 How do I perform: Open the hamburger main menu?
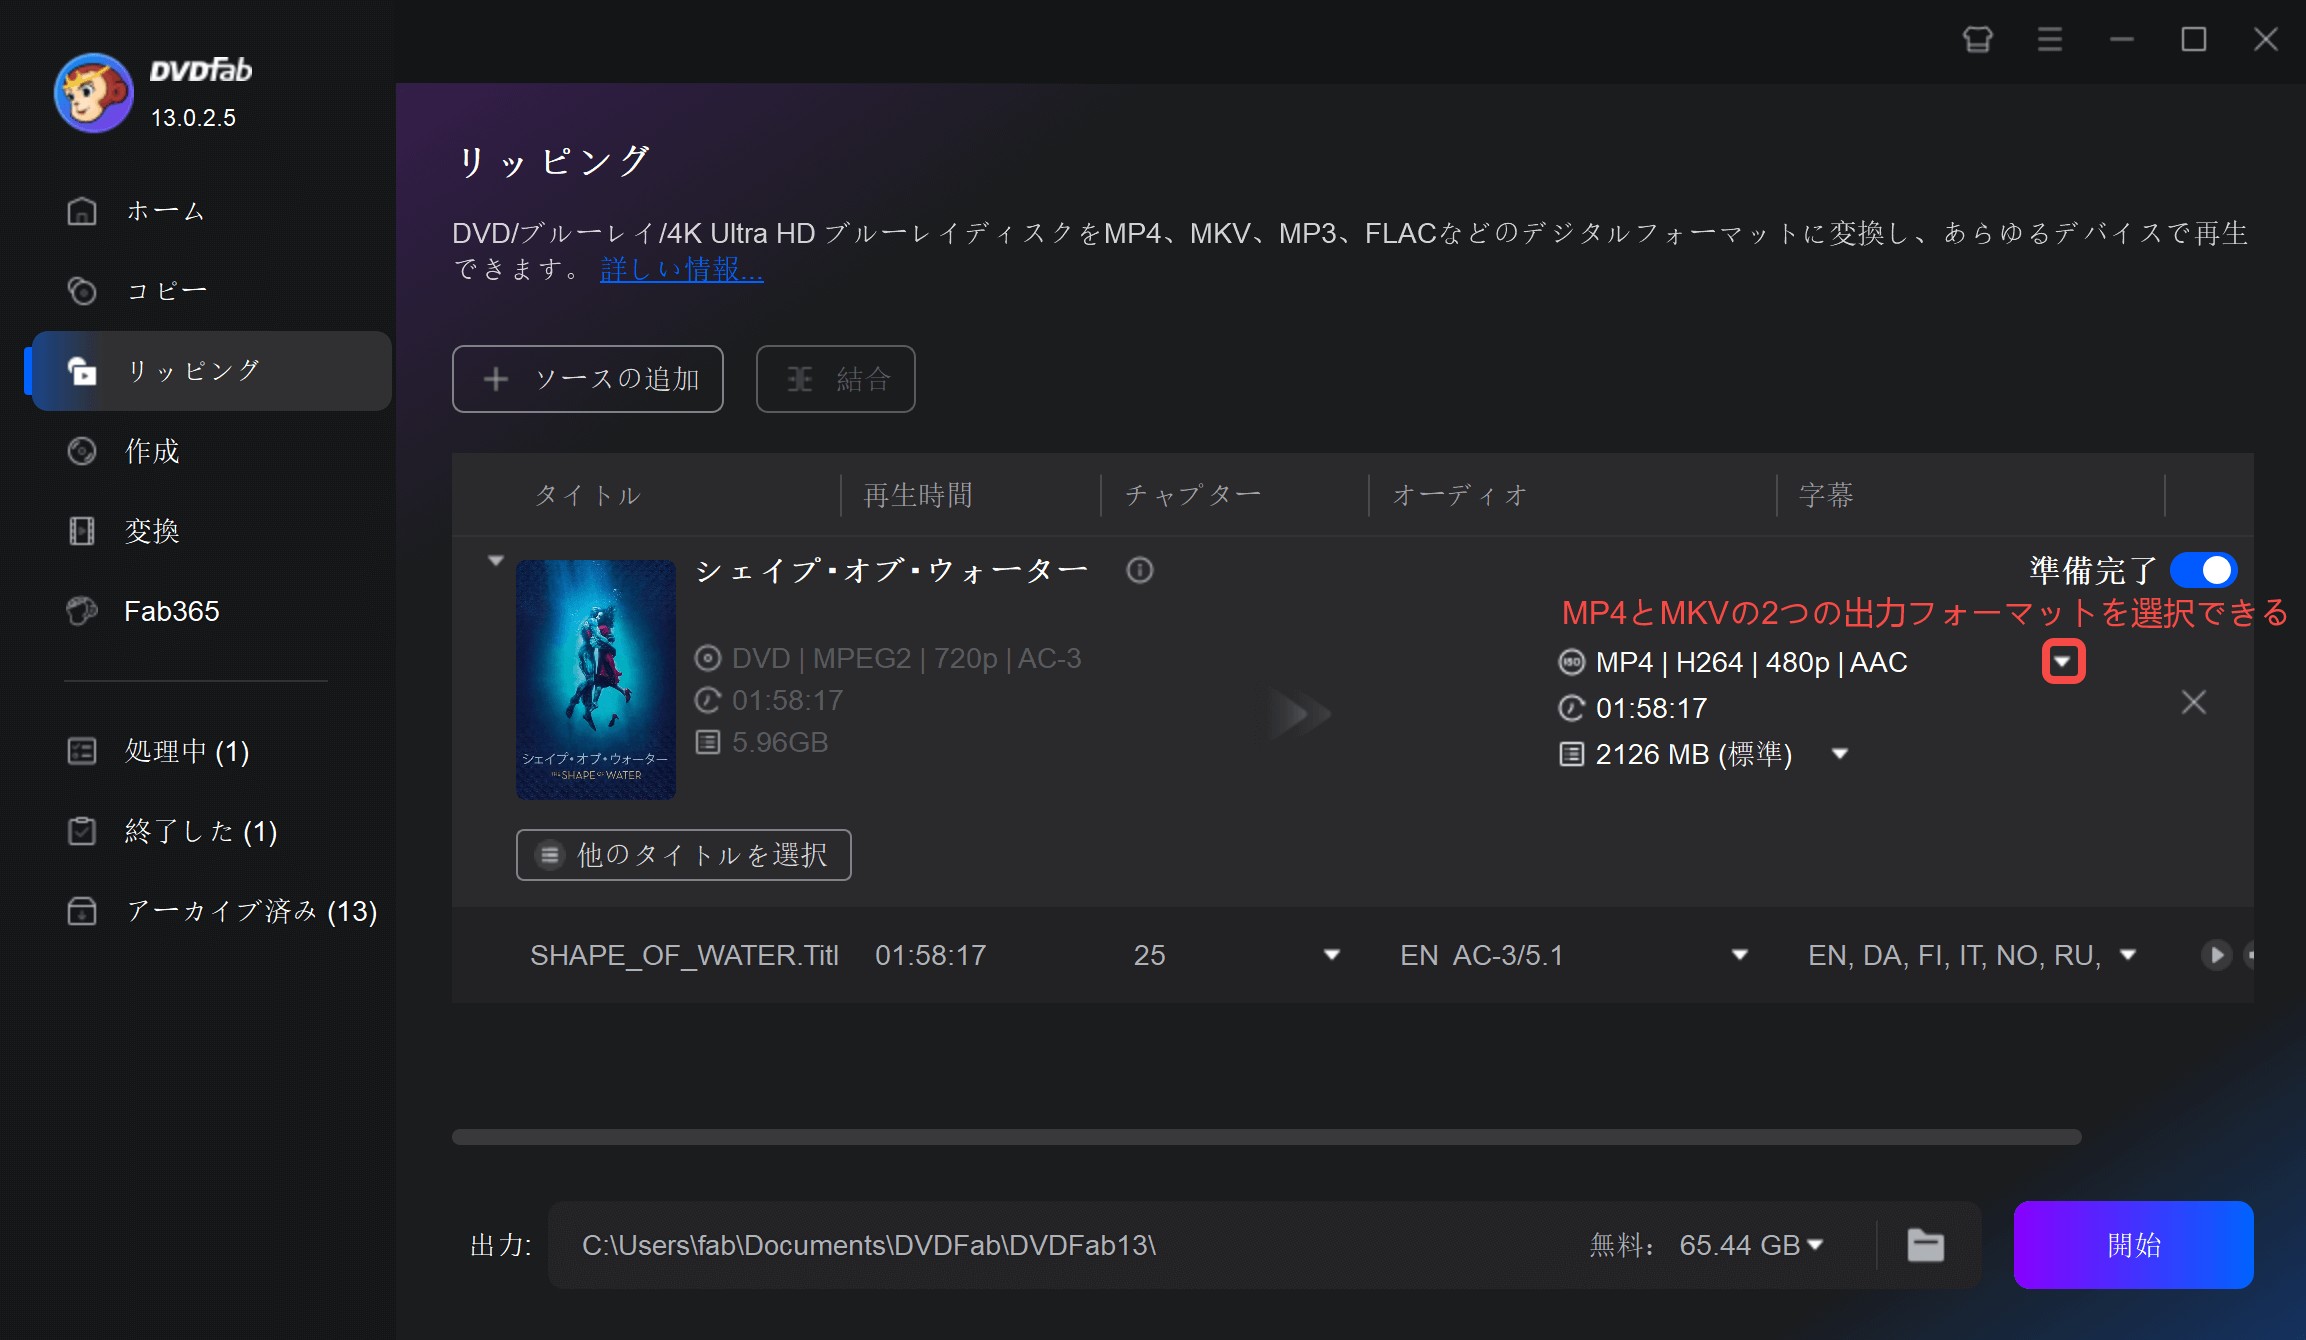(x=2049, y=39)
